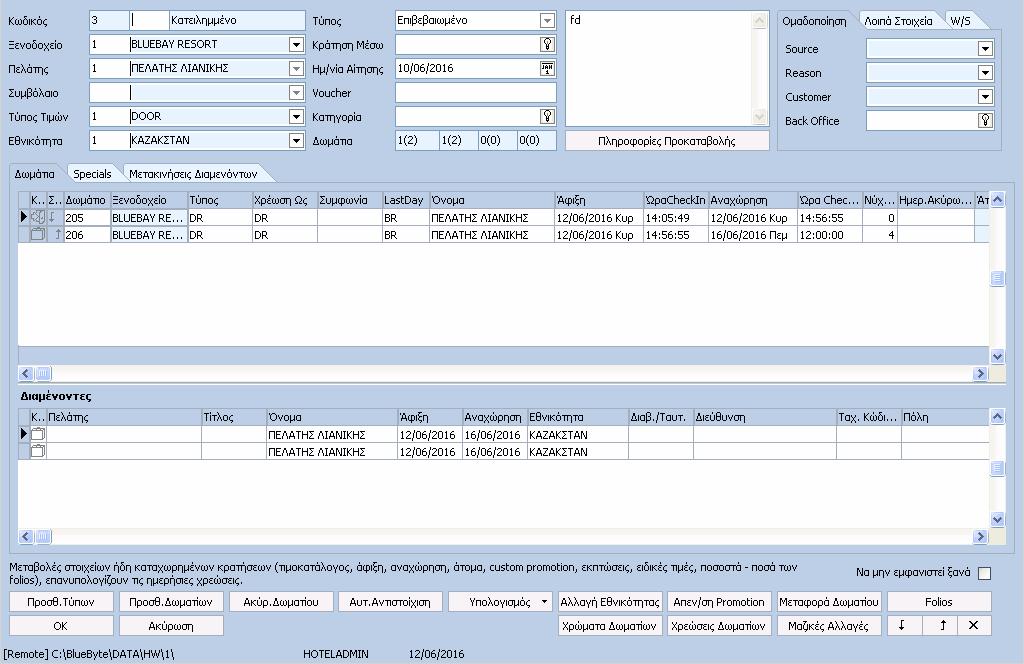The image size is (1024, 664).
Task: Click Αλλαγή Εθνικότητας button
Action: tap(610, 602)
